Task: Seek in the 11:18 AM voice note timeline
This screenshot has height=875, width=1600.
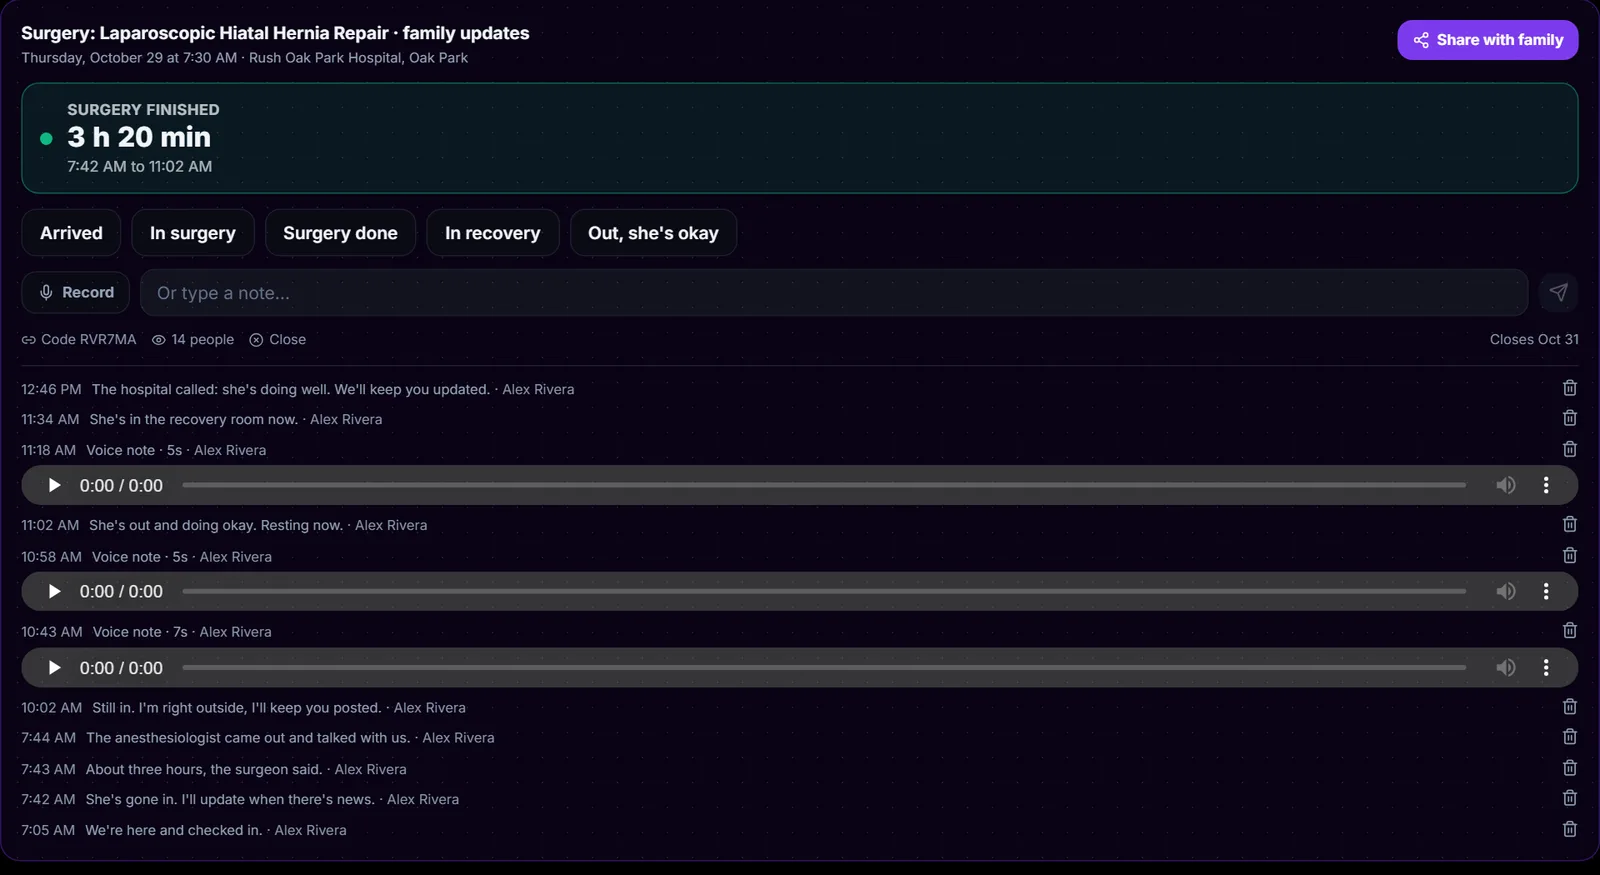Action: (x=824, y=485)
